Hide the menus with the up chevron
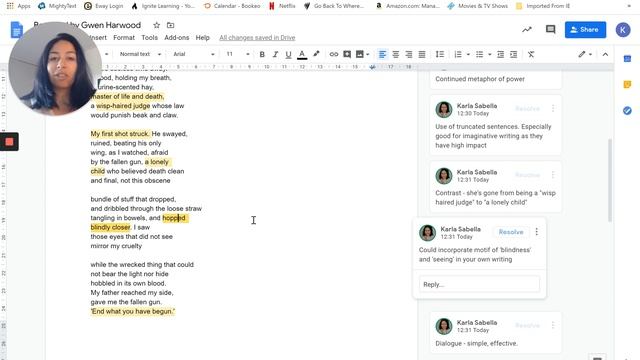 [605, 54]
